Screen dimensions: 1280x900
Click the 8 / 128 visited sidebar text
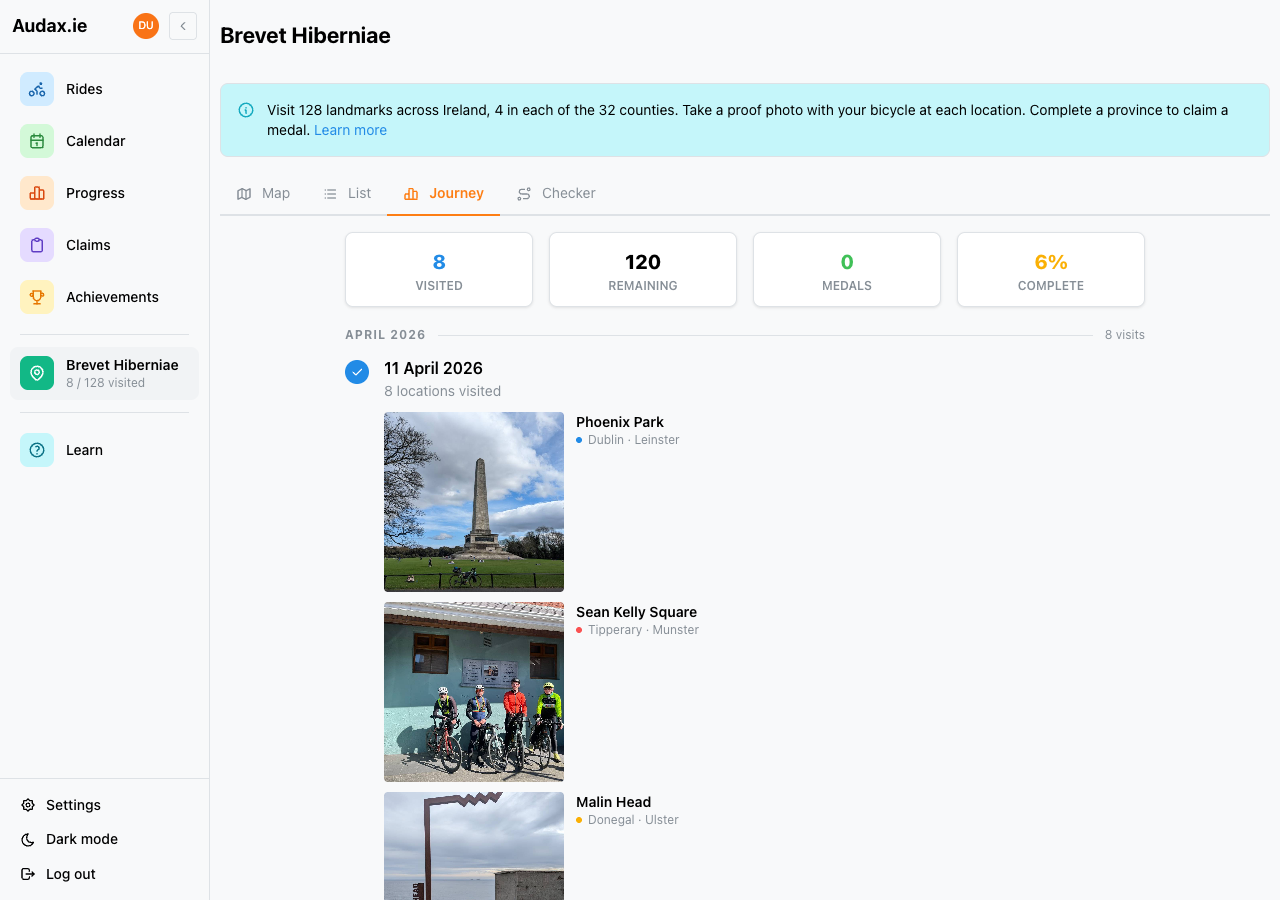click(105, 383)
